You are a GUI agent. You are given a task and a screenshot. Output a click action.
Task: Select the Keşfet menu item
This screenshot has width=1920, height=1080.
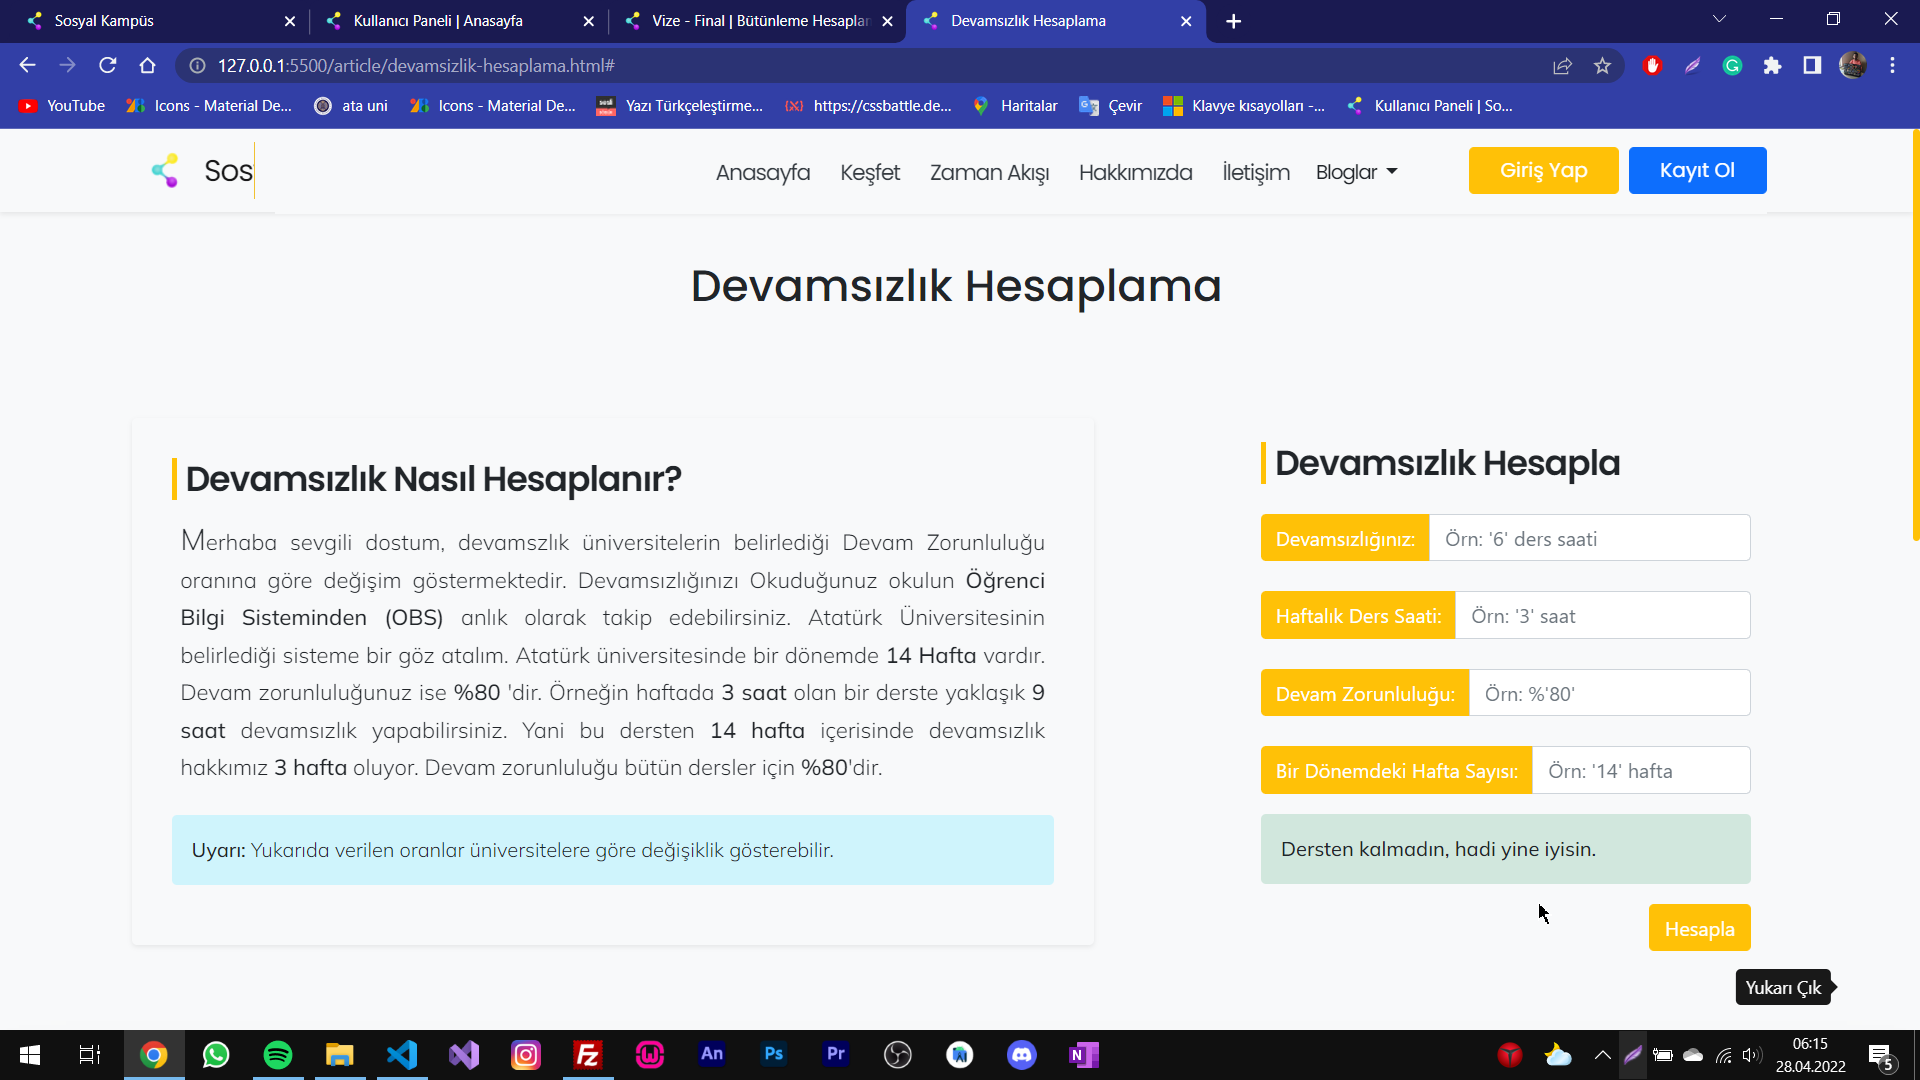(x=870, y=171)
